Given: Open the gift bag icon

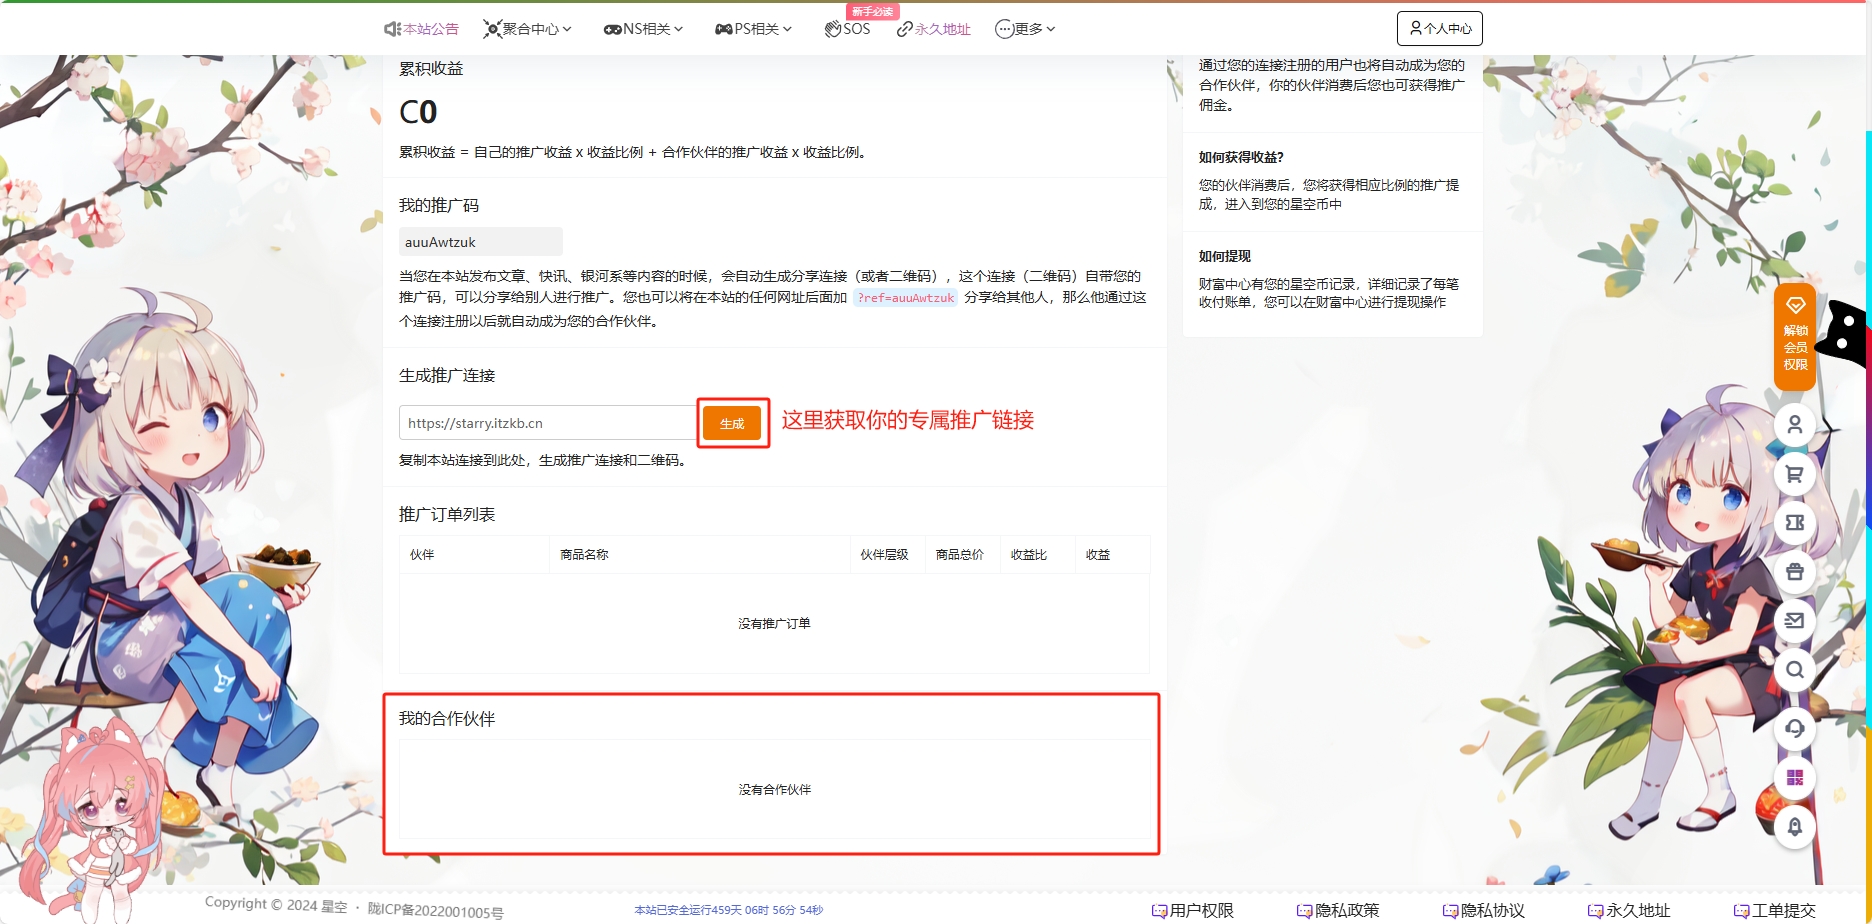Looking at the screenshot, I should coord(1795,572).
